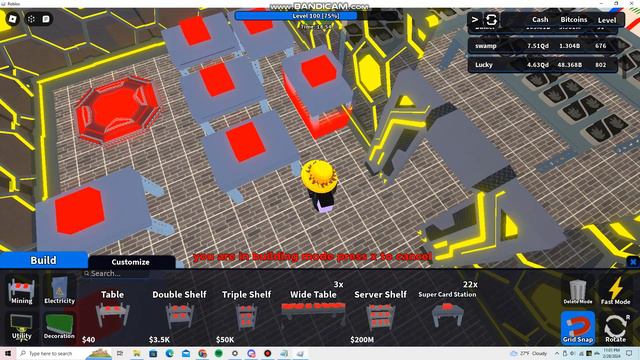The height and width of the screenshot is (360, 640).
Task: Pick the Wide Table item
Action: coord(313,312)
